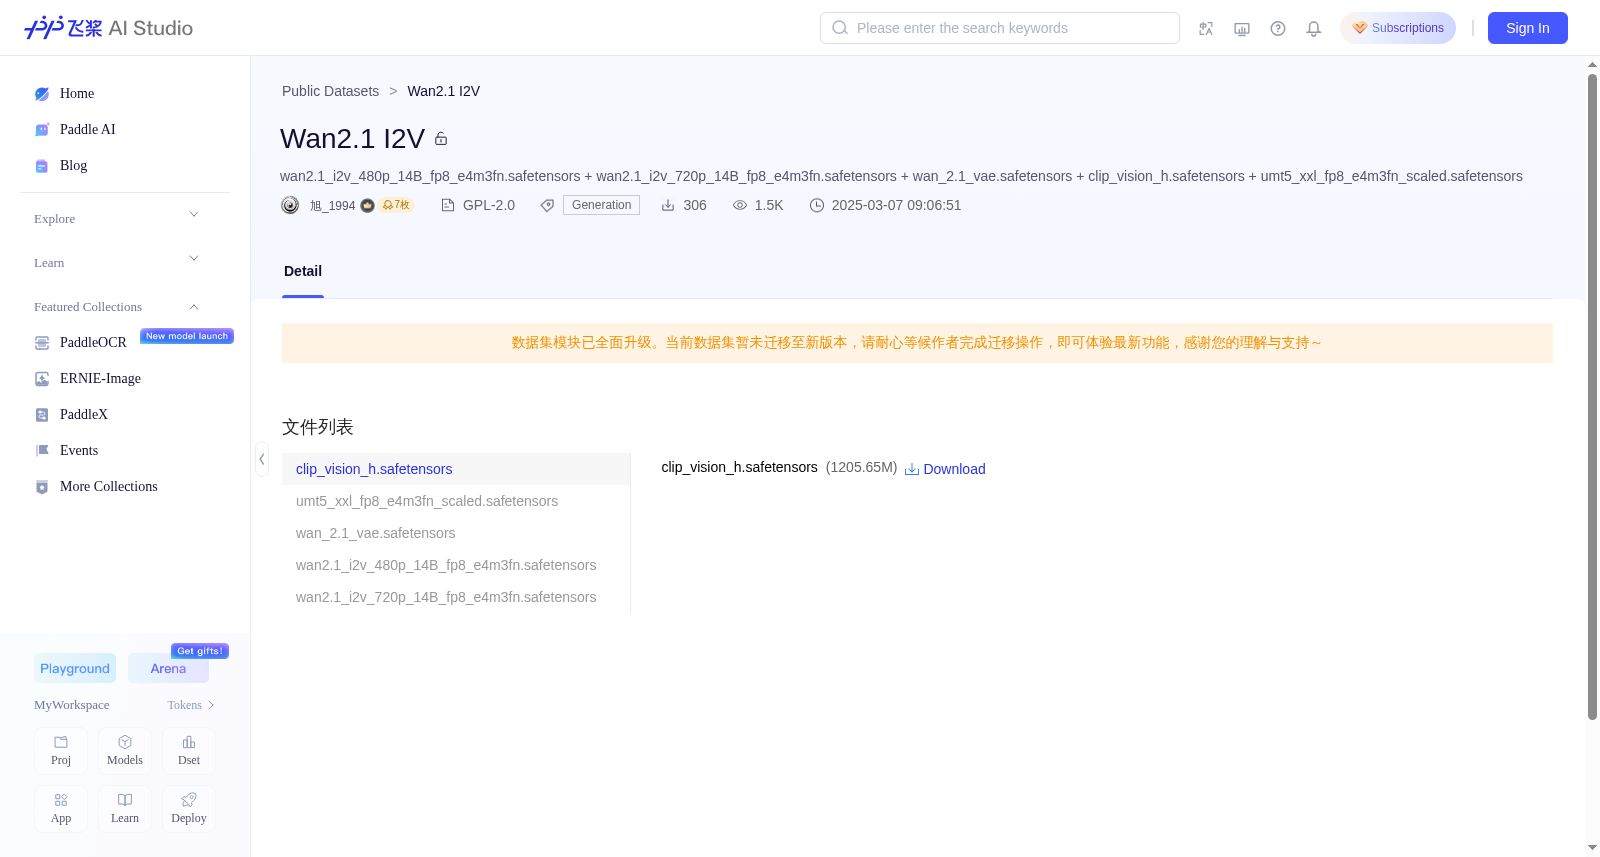Download clip_vision_h.safetensors
The width and height of the screenshot is (1600, 857).
tap(945, 469)
